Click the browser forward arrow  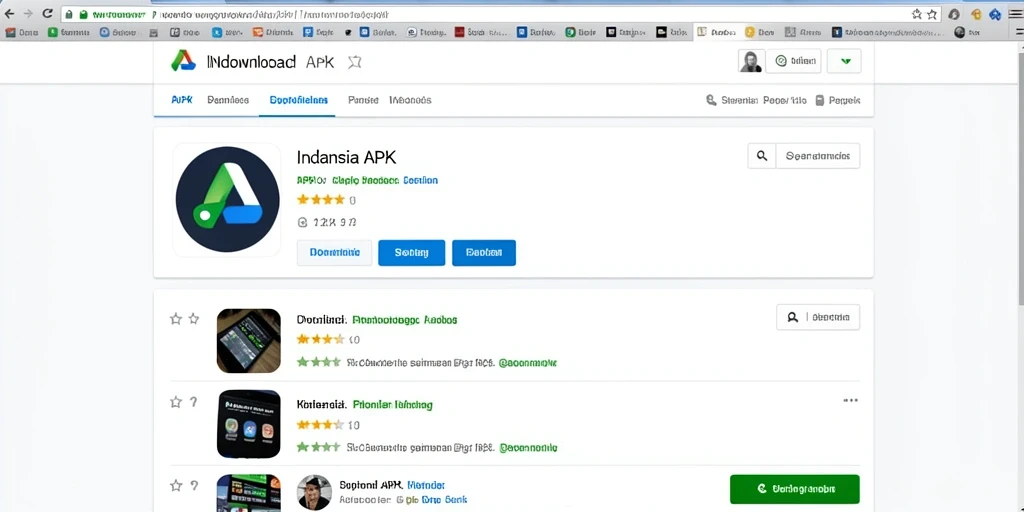click(28, 13)
